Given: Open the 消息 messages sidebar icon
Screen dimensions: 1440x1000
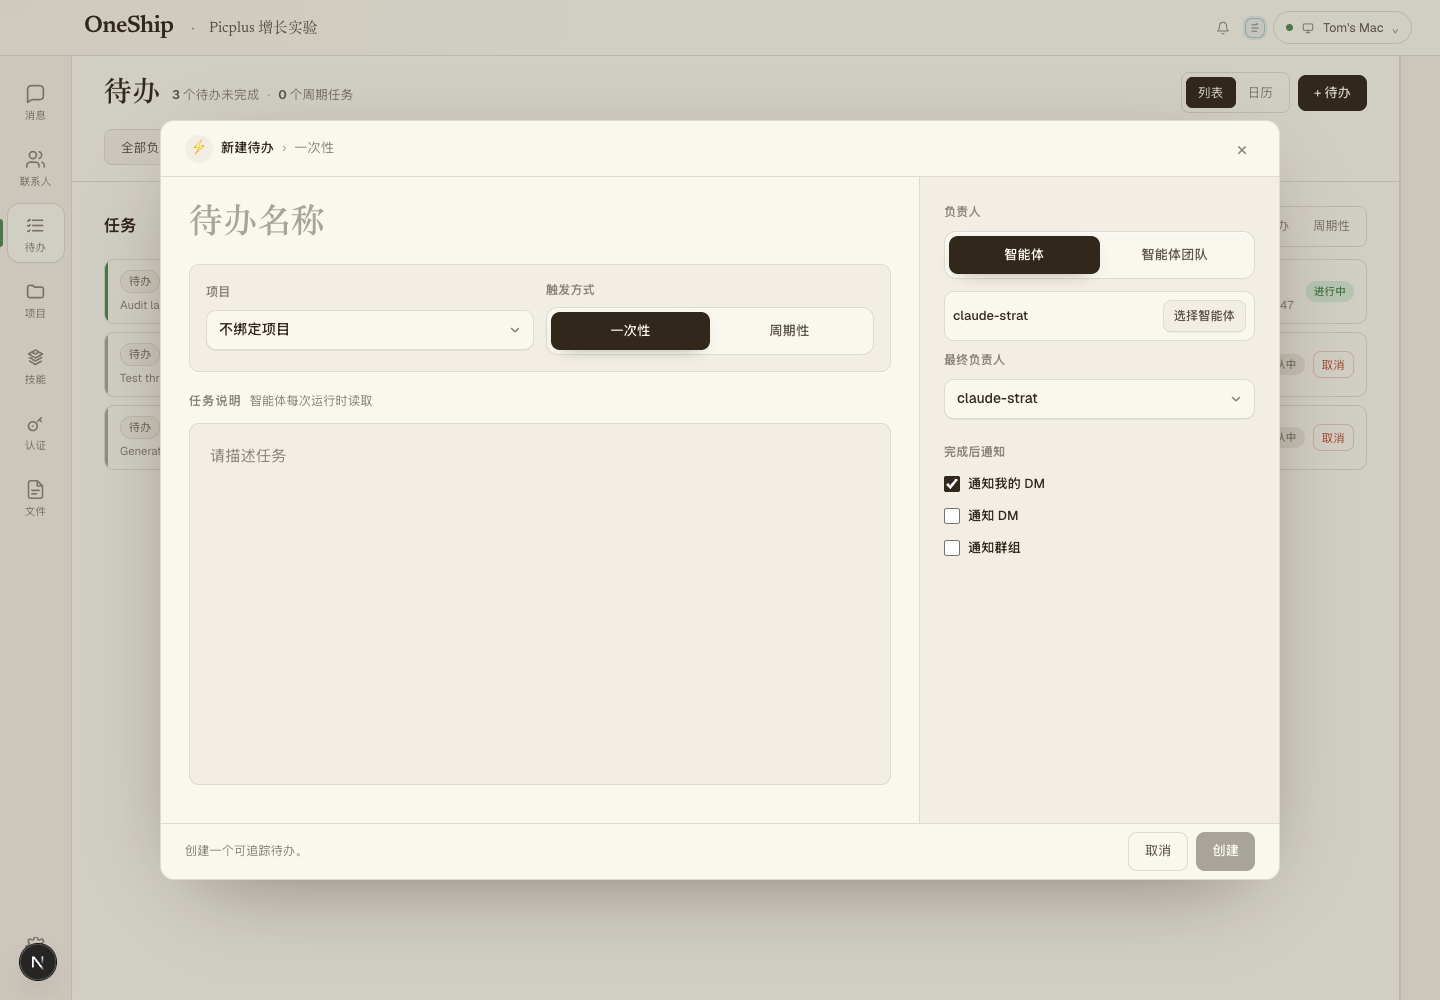Looking at the screenshot, I should 35,102.
